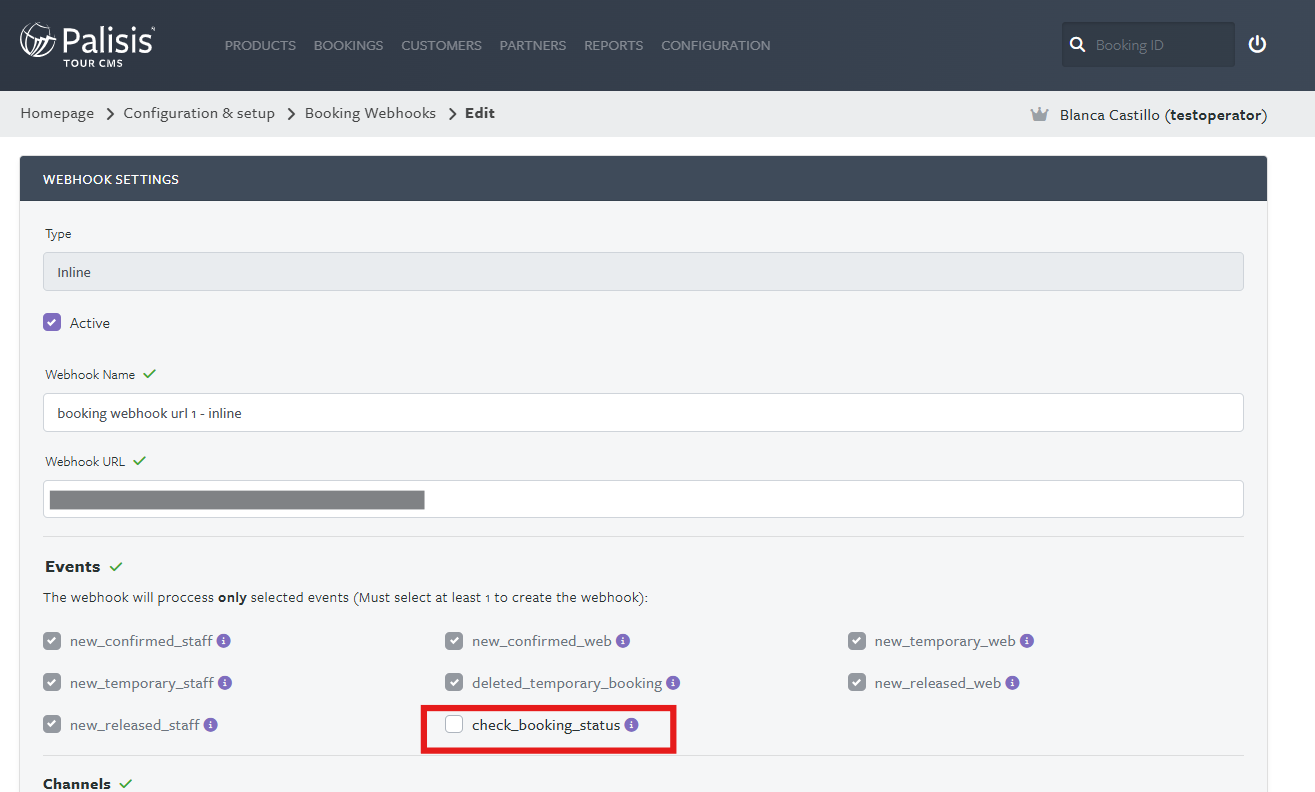Toggle the new_temporary_web checkbox

pyautogui.click(x=857, y=641)
